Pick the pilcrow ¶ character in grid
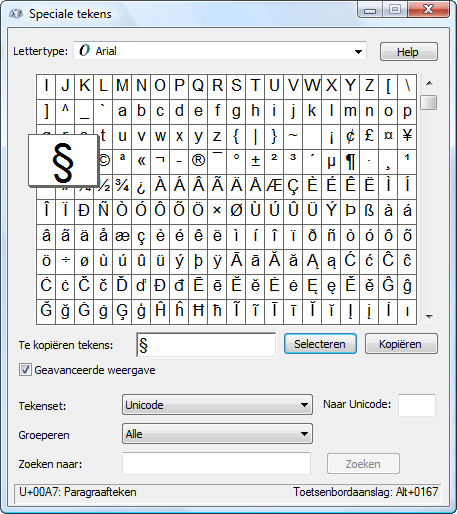Screen dimensions: 457x514 [x=350, y=162]
